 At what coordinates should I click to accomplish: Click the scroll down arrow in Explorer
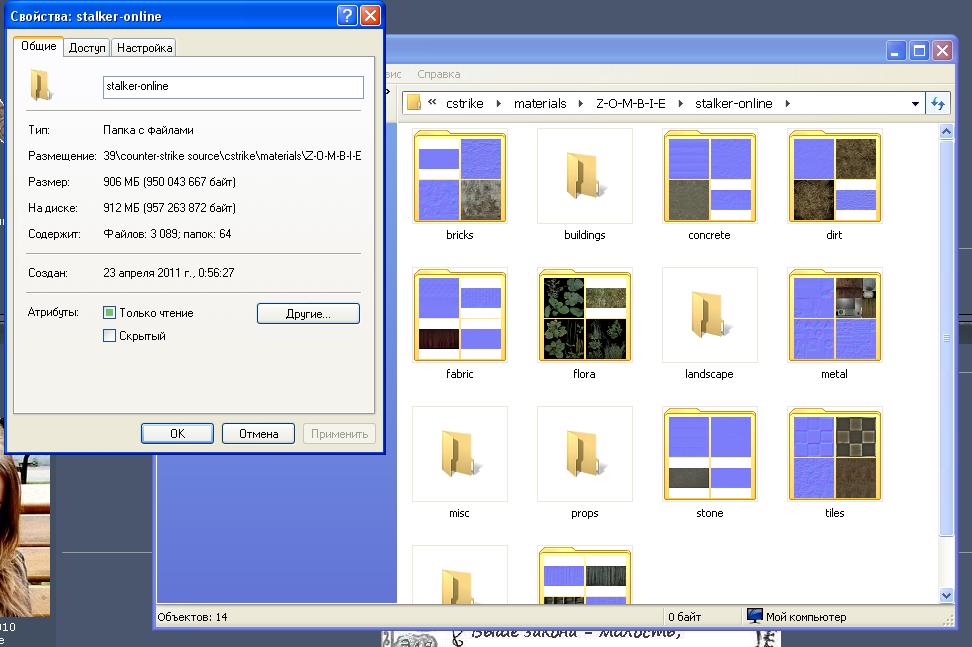point(946,596)
